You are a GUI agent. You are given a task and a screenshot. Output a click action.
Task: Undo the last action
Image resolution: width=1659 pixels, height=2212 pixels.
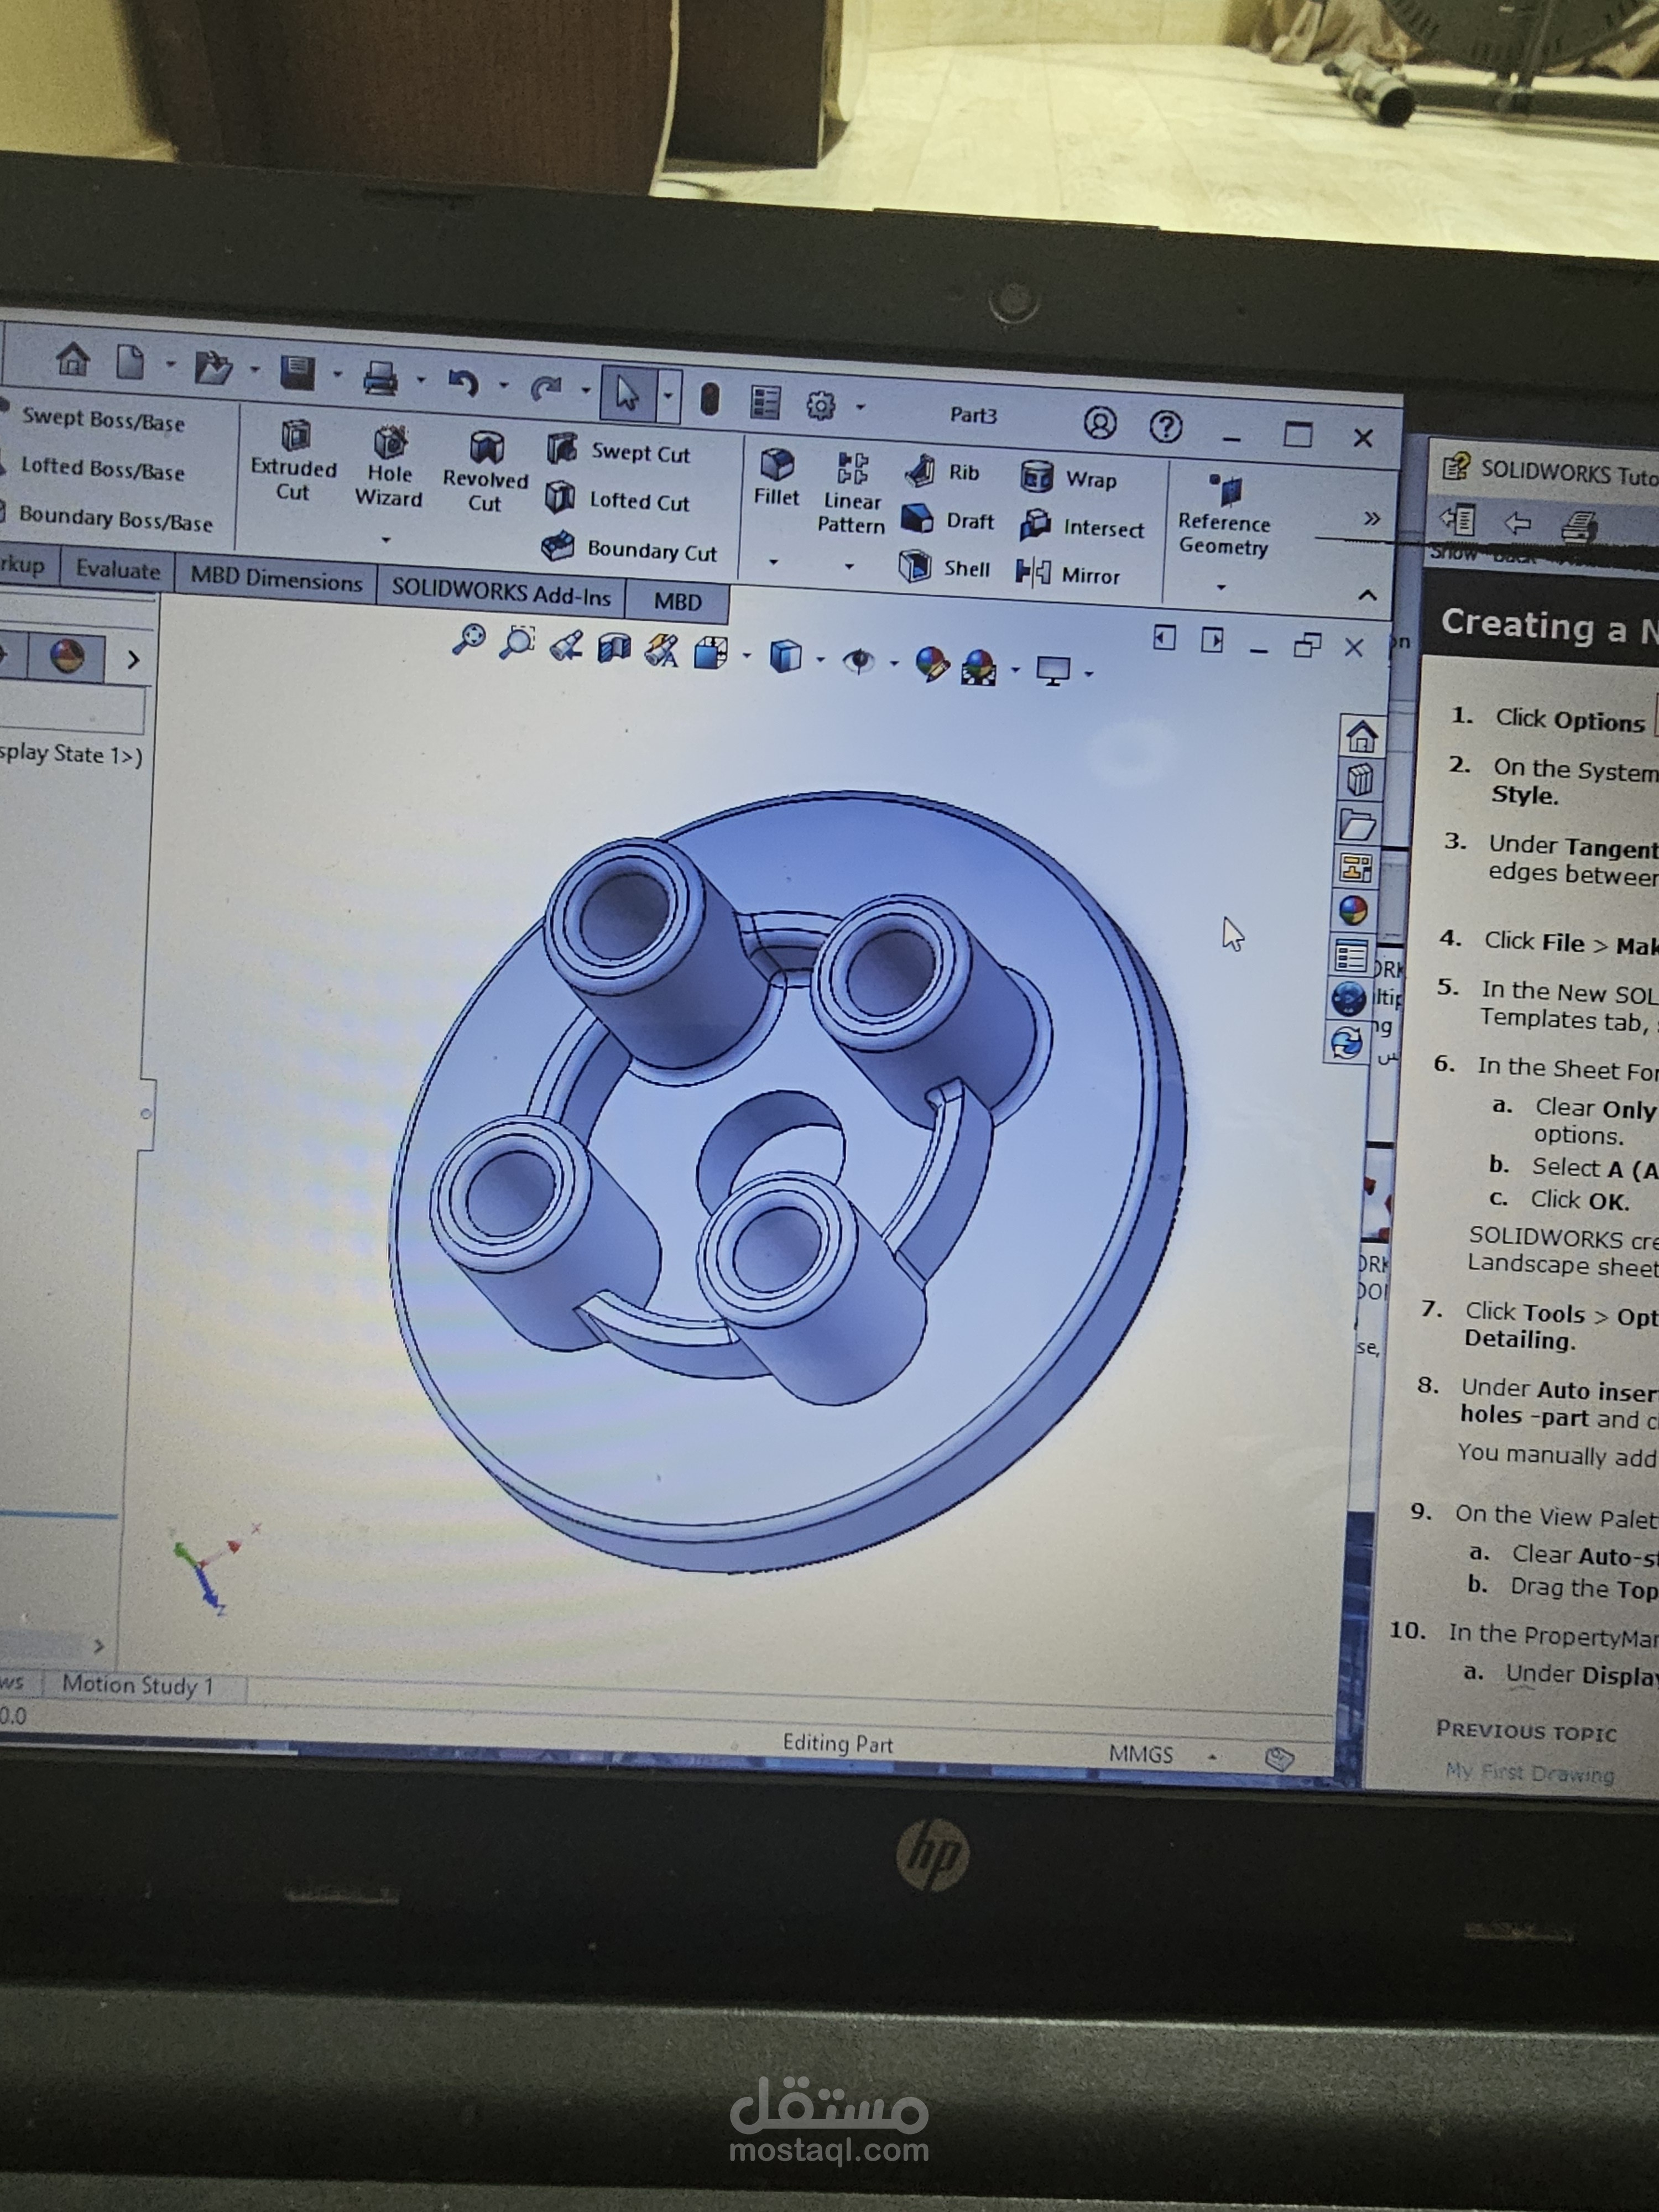pyautogui.click(x=463, y=383)
